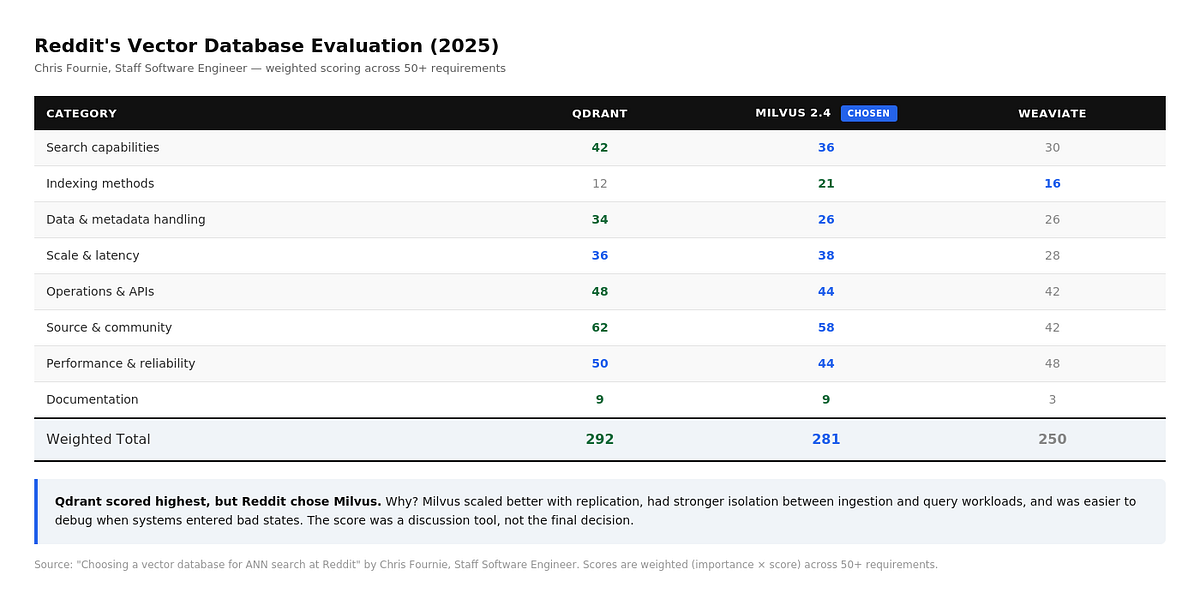
Task: Click Milvus's 38 in Scale & latency row
Action: [x=826, y=255]
